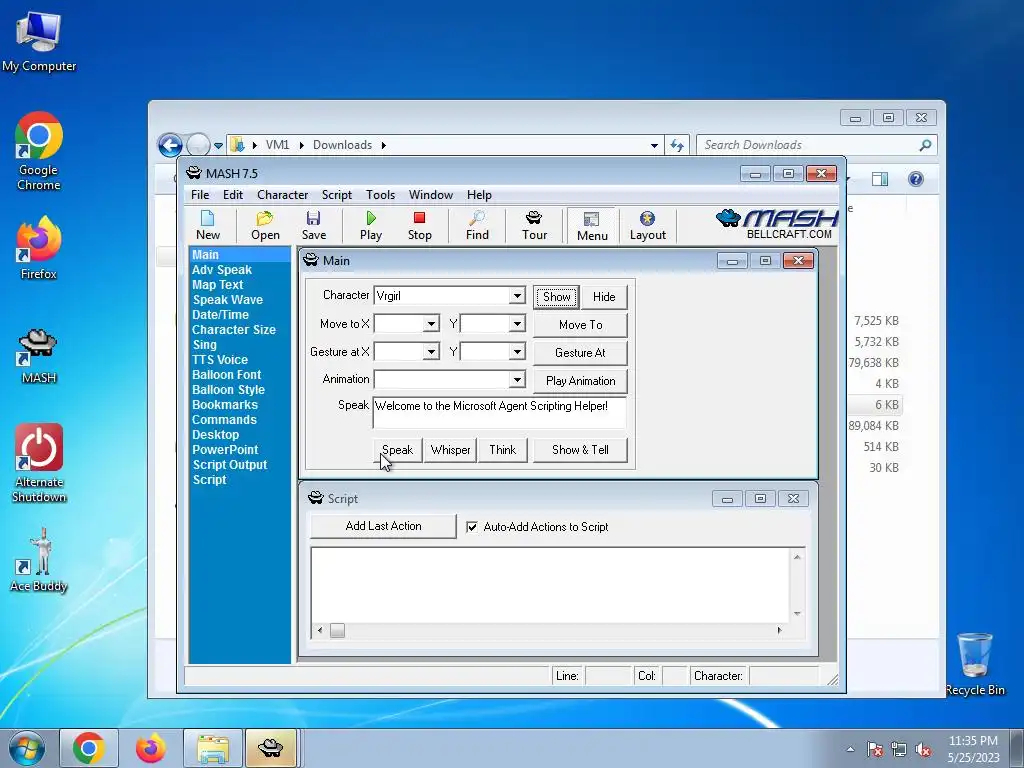
Task: Click Add Last Action button
Action: pyautogui.click(x=383, y=526)
